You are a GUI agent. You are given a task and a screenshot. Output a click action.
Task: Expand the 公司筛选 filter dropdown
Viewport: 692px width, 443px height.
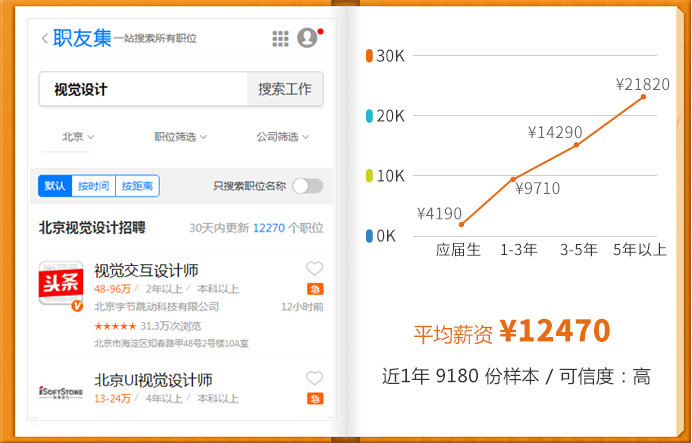point(283,136)
